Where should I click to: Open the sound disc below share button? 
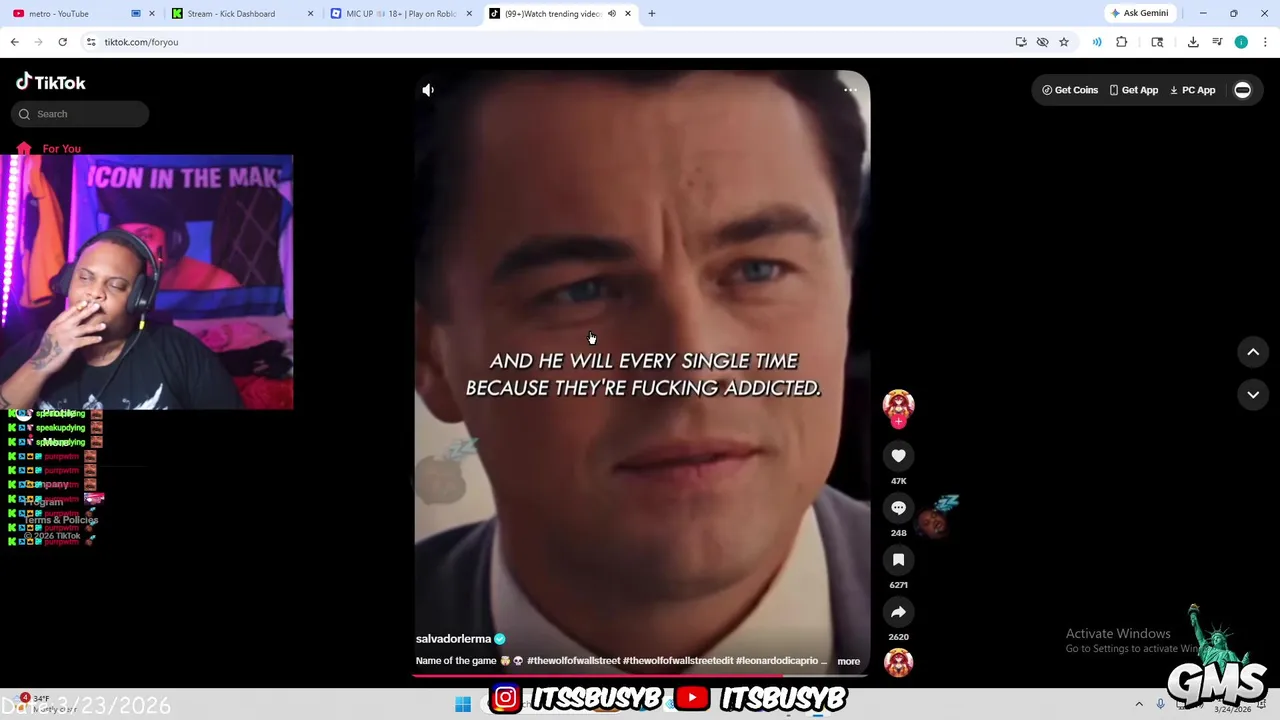click(898, 662)
